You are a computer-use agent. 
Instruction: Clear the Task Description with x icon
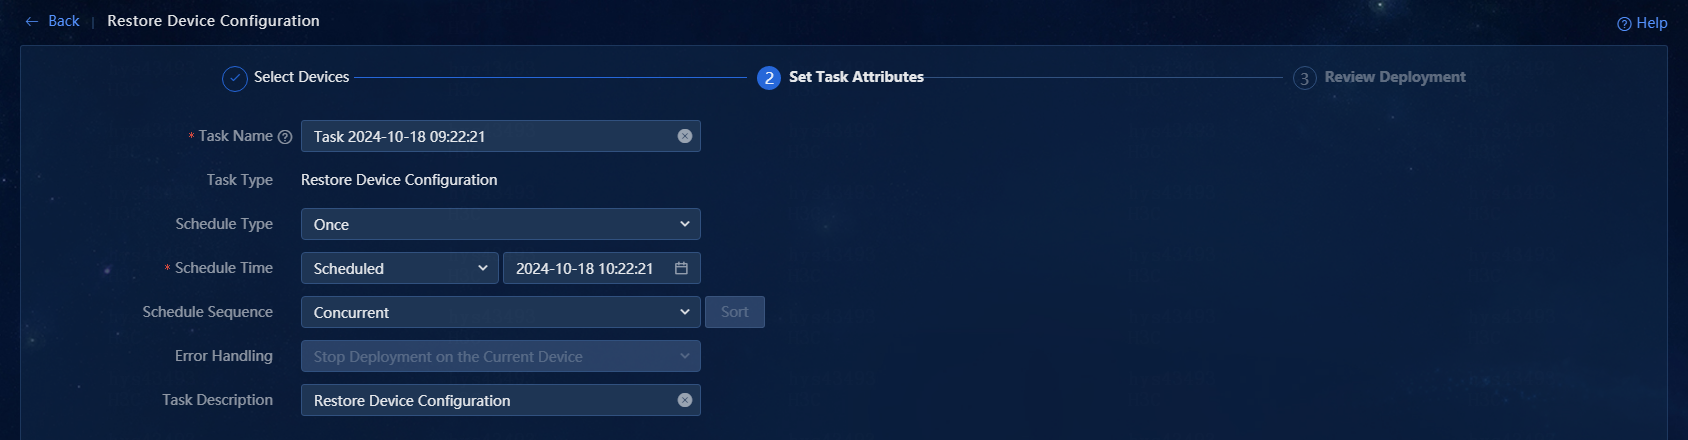tap(685, 400)
